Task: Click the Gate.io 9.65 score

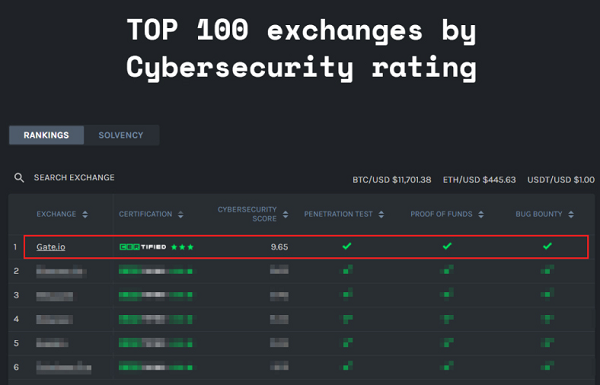Action: point(279,247)
